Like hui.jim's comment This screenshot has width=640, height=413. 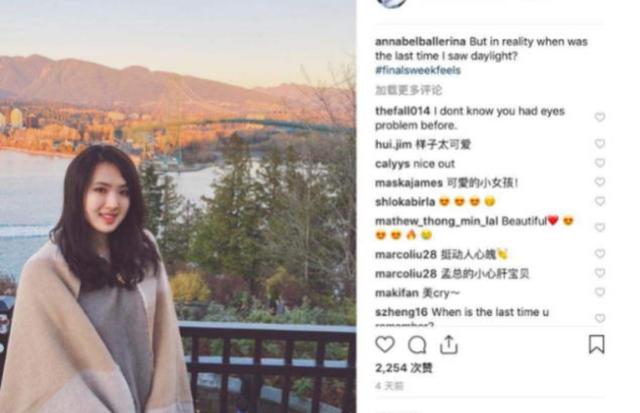[600, 144]
